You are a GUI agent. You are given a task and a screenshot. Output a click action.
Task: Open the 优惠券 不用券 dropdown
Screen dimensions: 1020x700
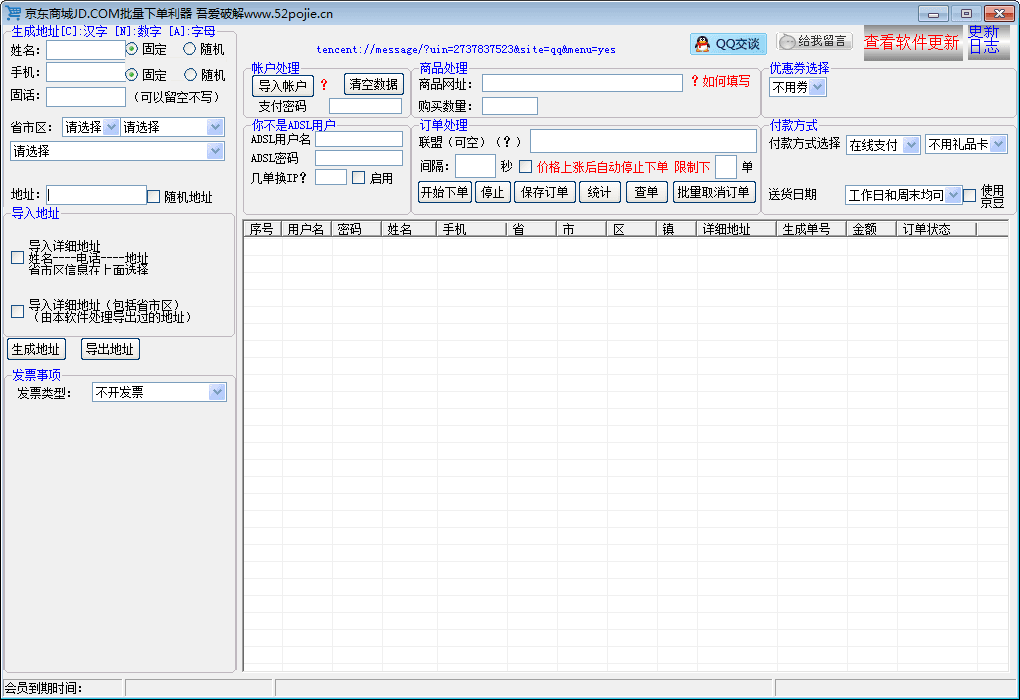pos(817,87)
